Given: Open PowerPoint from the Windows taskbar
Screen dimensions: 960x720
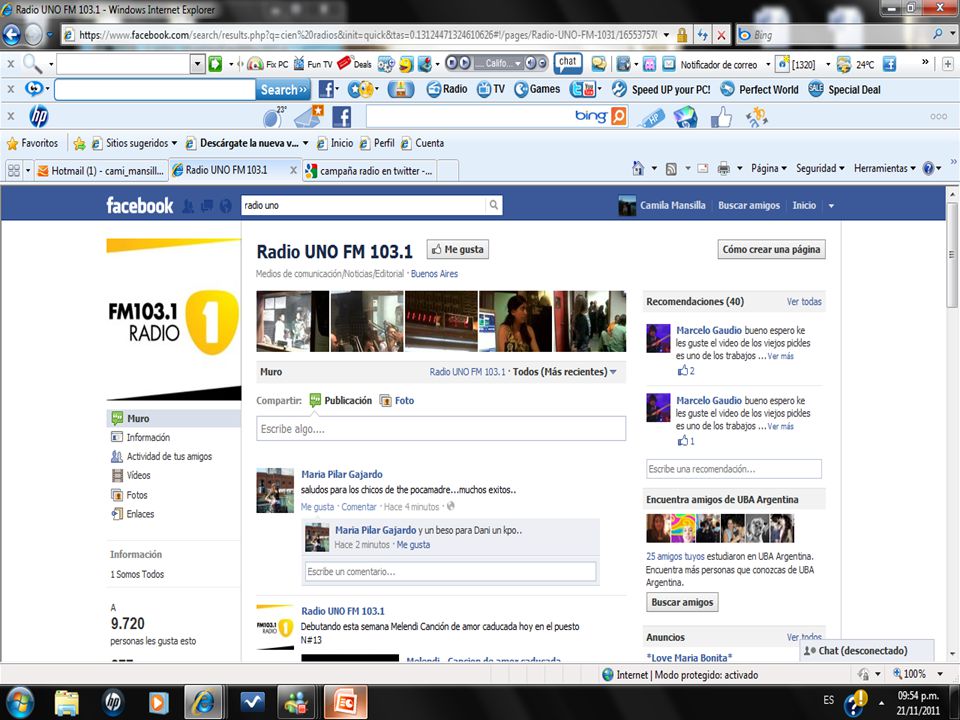Looking at the screenshot, I should tap(346, 702).
